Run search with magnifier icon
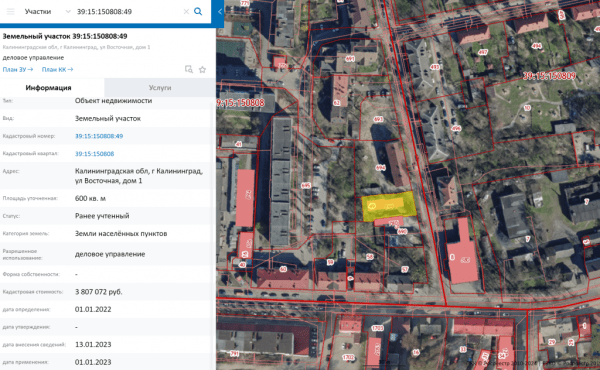The width and height of the screenshot is (600, 370). click(x=198, y=11)
